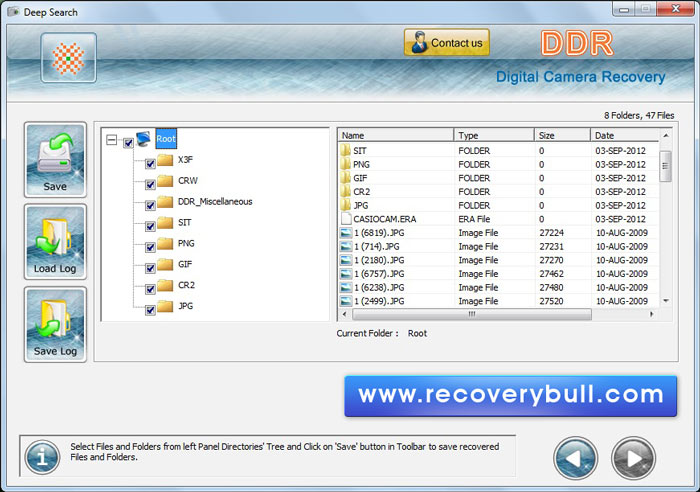Click the file list scroll right arrow
Viewport: 700px width, 492px height.
pos(652,314)
